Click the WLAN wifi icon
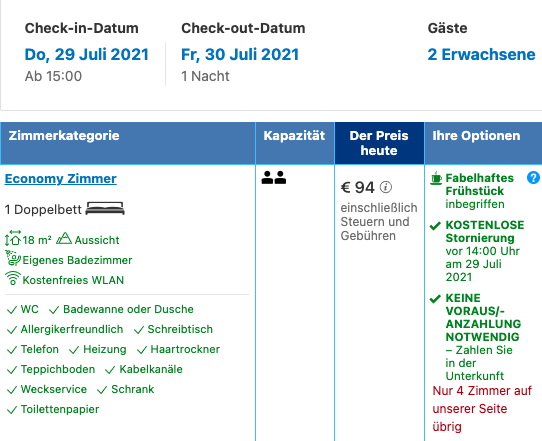Screen dimensions: 542x441 point(13,278)
